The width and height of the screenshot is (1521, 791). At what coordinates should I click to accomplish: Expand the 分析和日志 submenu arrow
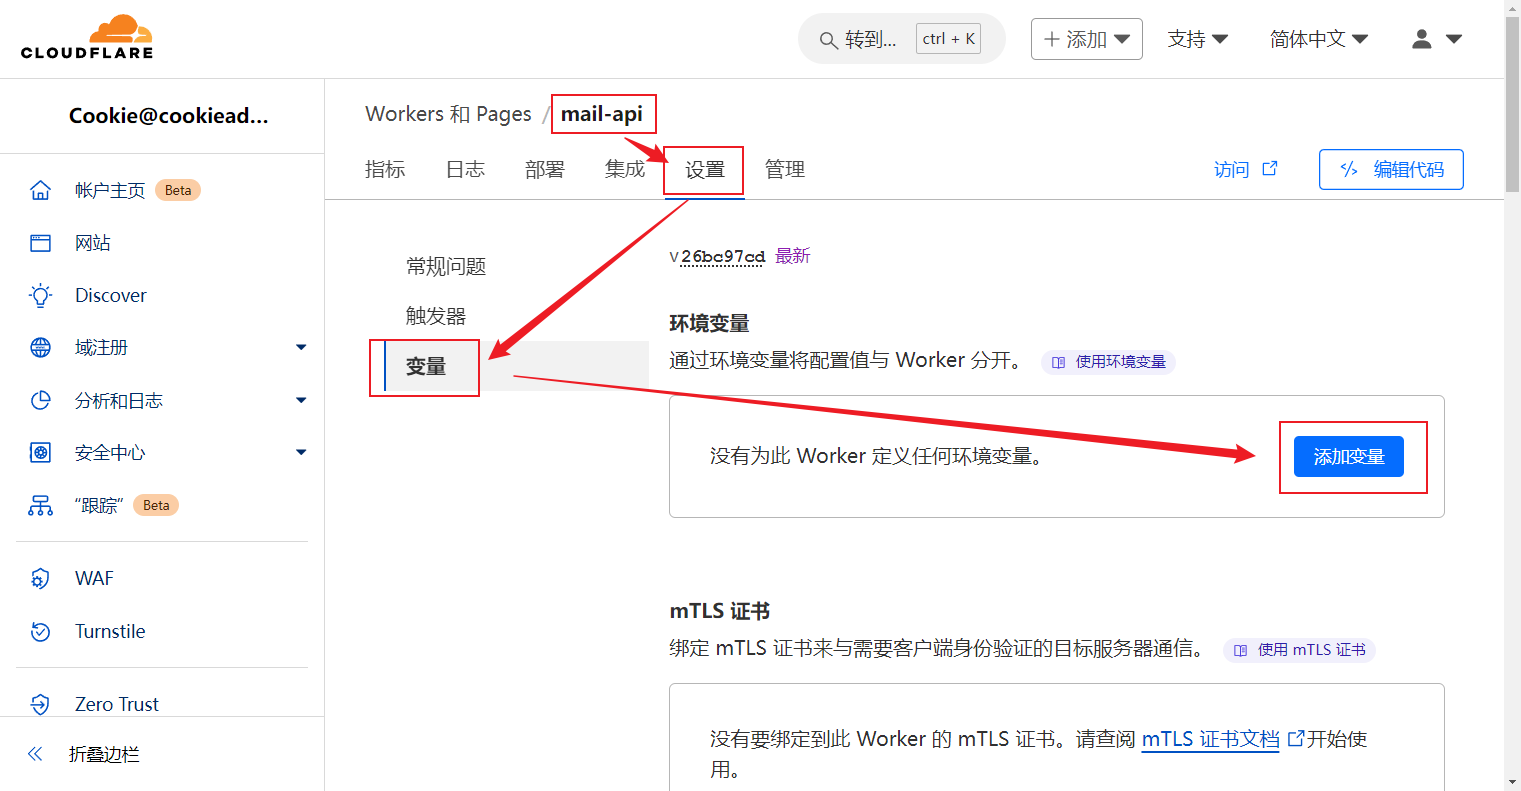(301, 400)
